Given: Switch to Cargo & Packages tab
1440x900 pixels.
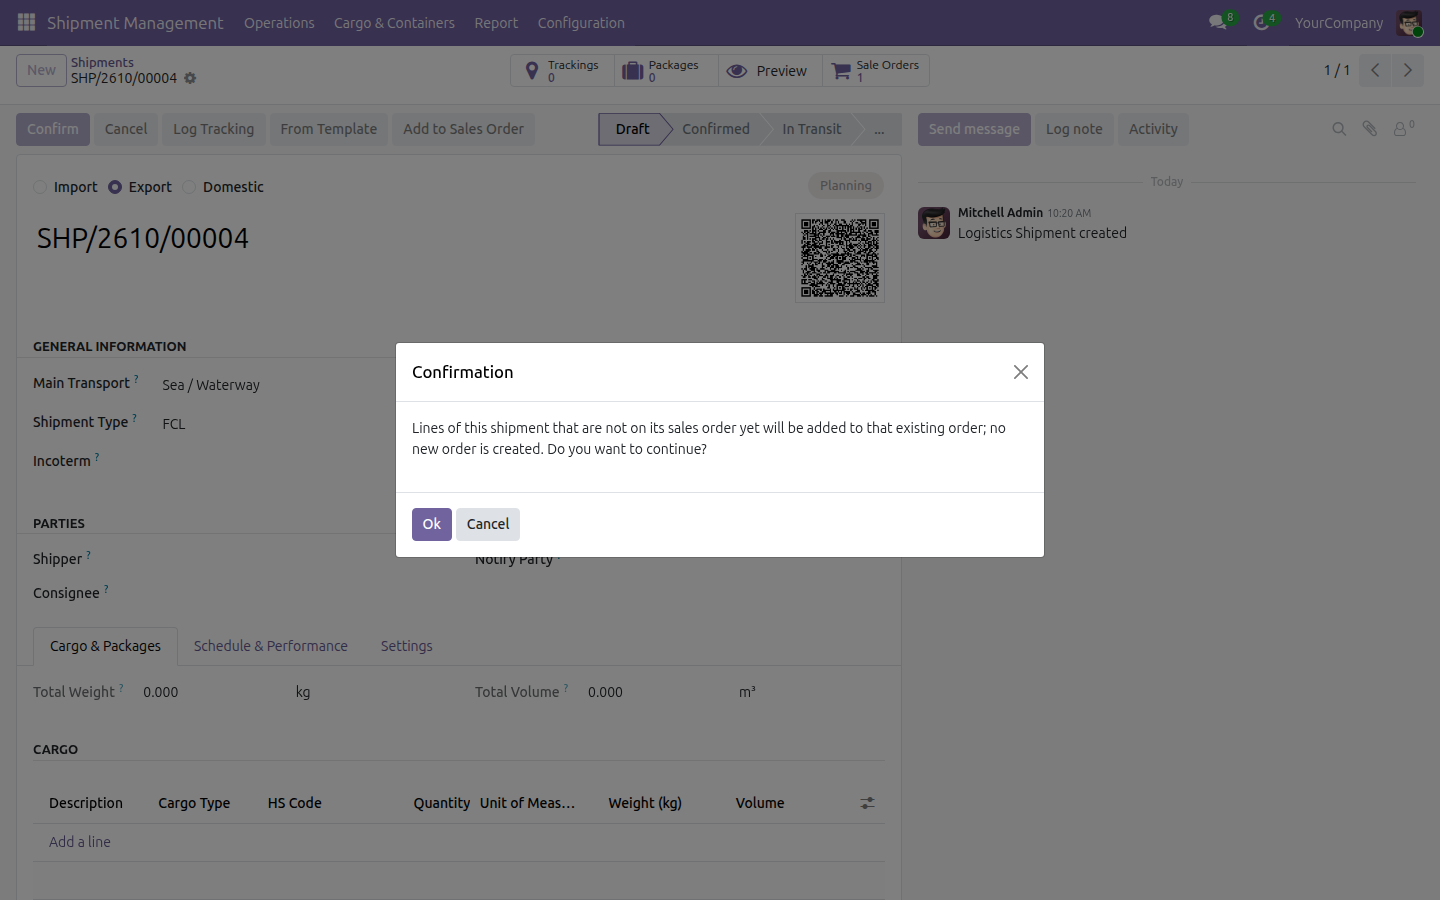Looking at the screenshot, I should coord(105,646).
